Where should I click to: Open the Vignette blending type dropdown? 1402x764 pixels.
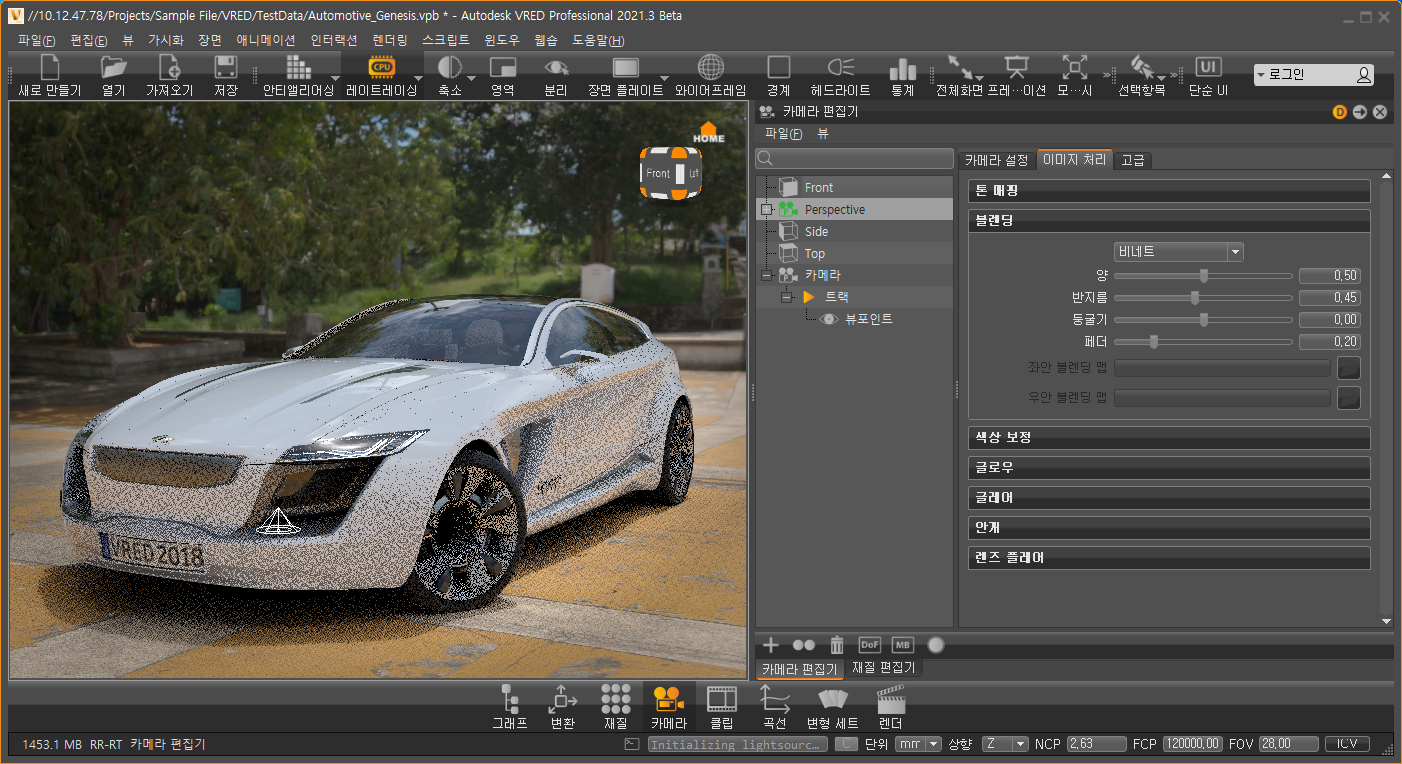point(1178,252)
